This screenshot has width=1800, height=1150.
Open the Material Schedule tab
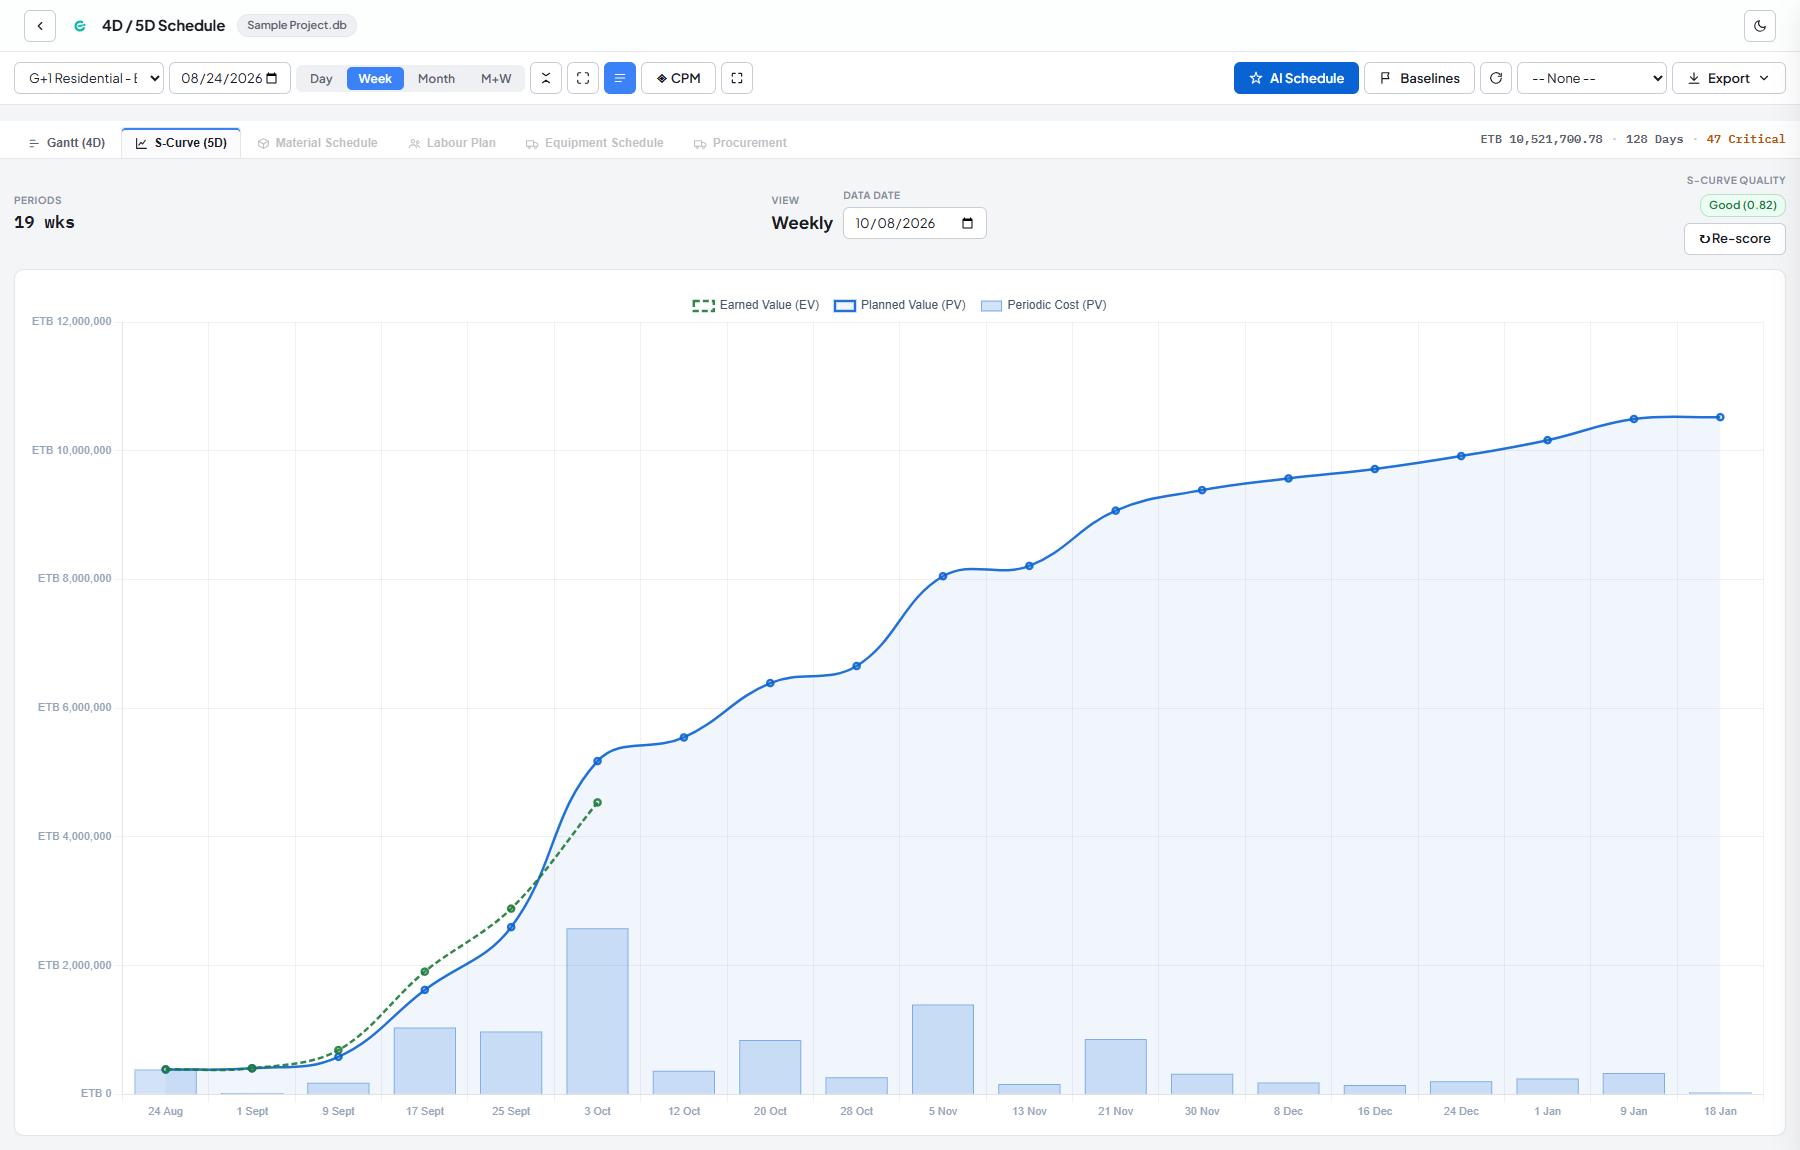click(x=318, y=143)
